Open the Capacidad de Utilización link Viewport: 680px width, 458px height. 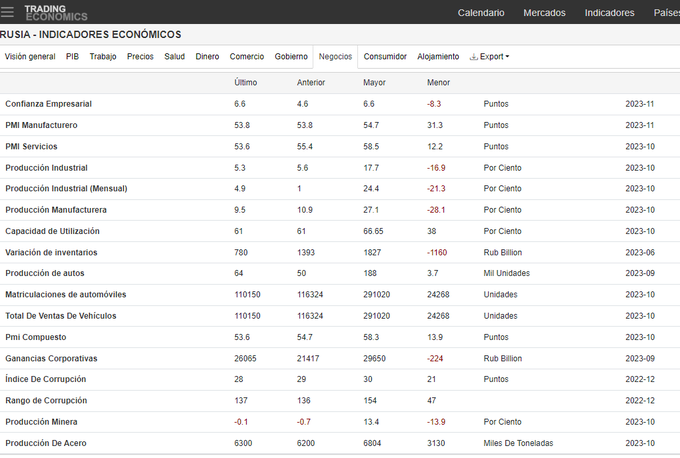pos(52,231)
